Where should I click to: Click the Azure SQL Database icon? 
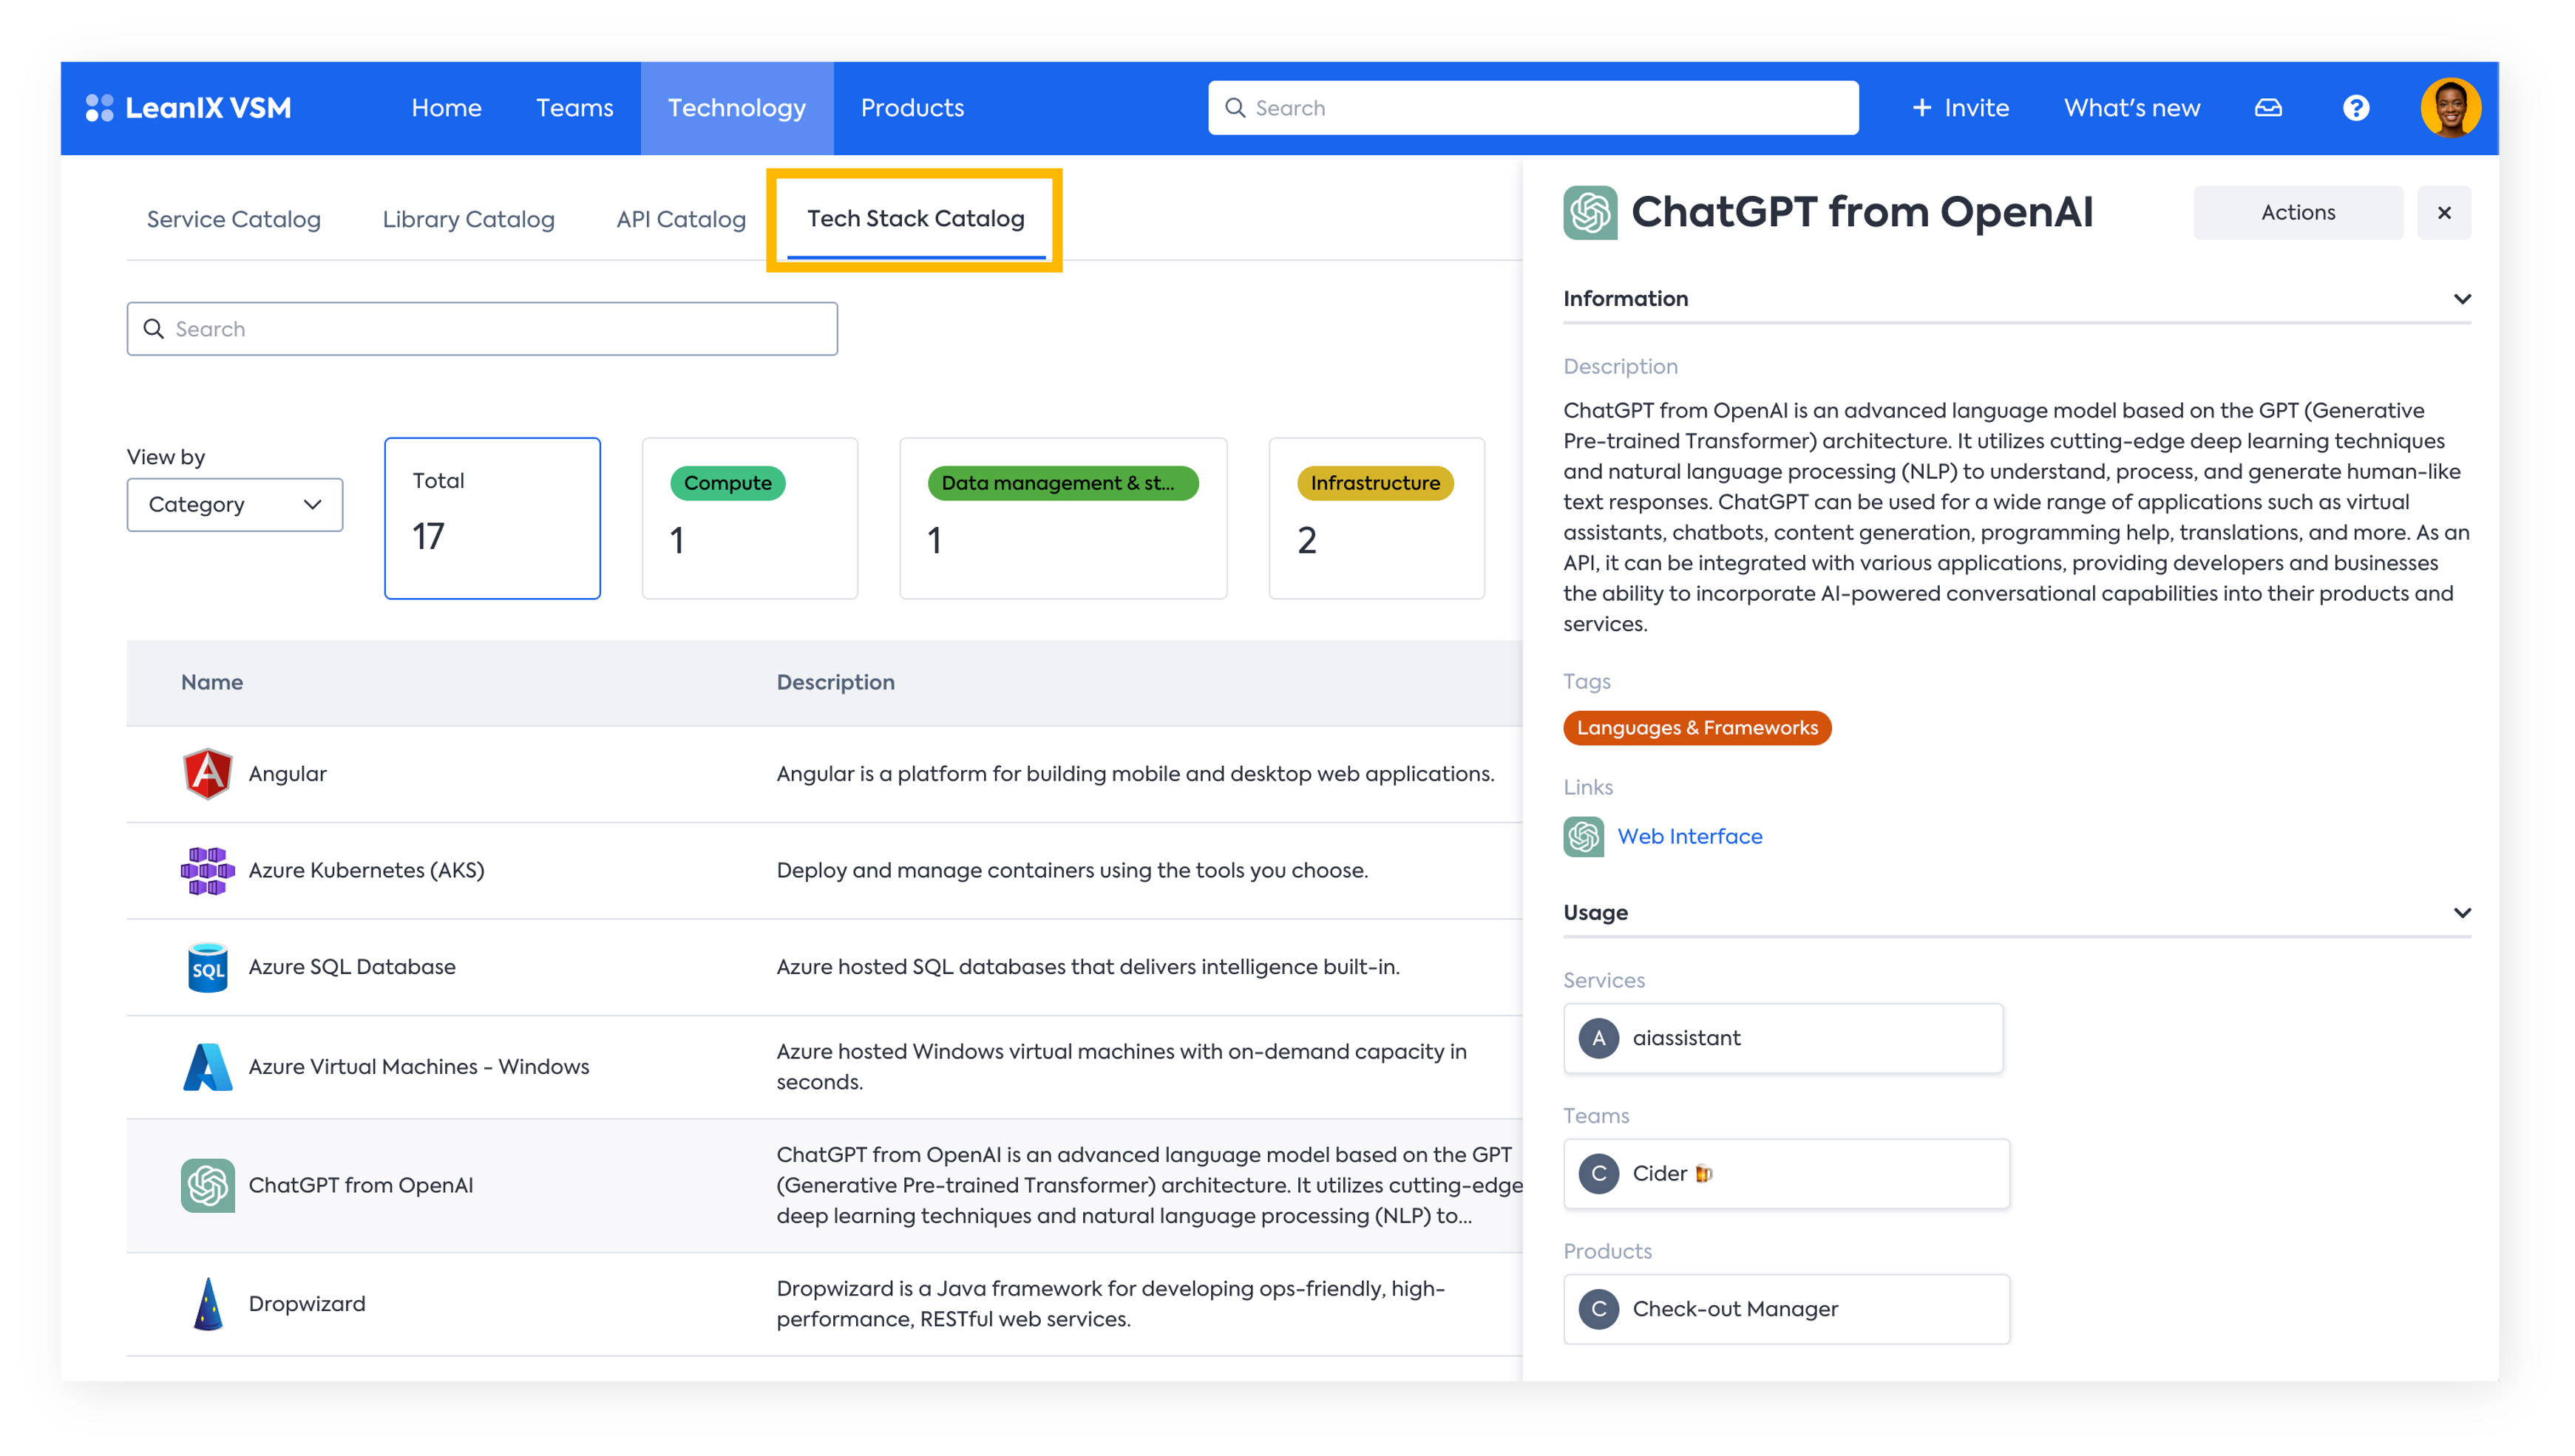click(x=207, y=967)
